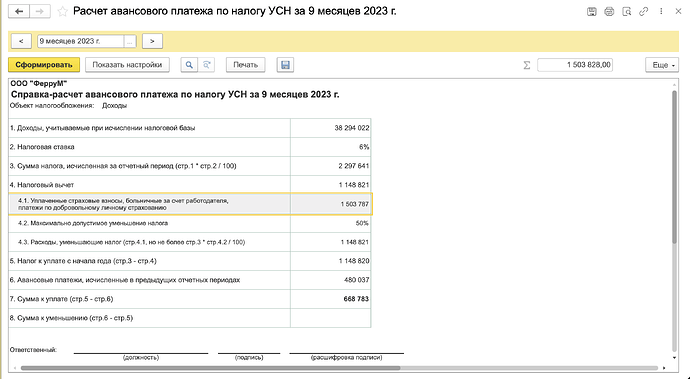Add report to favorites with star icon

[62, 11]
